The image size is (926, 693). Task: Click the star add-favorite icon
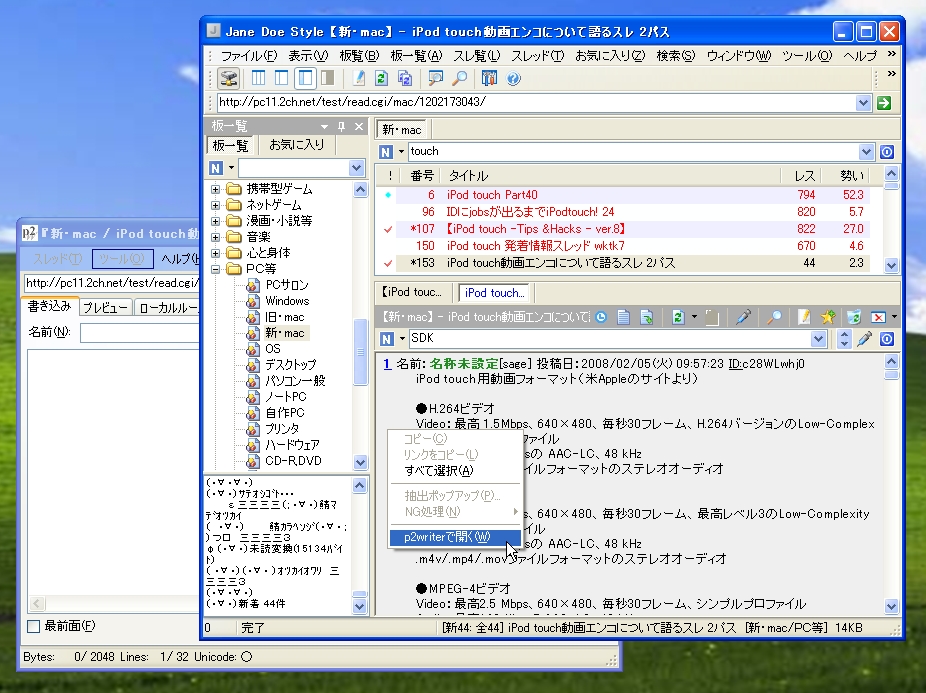point(827,317)
